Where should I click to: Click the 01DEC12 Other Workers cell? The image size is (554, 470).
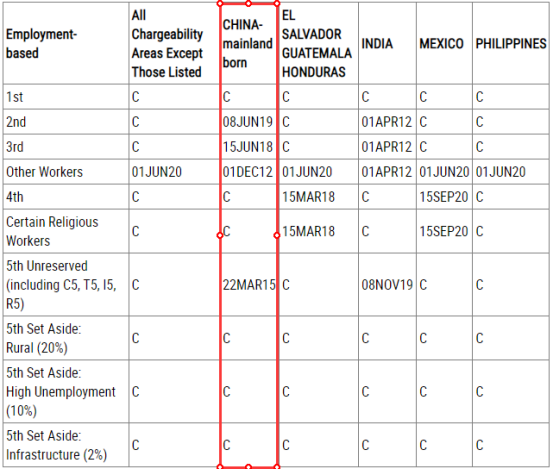248,172
